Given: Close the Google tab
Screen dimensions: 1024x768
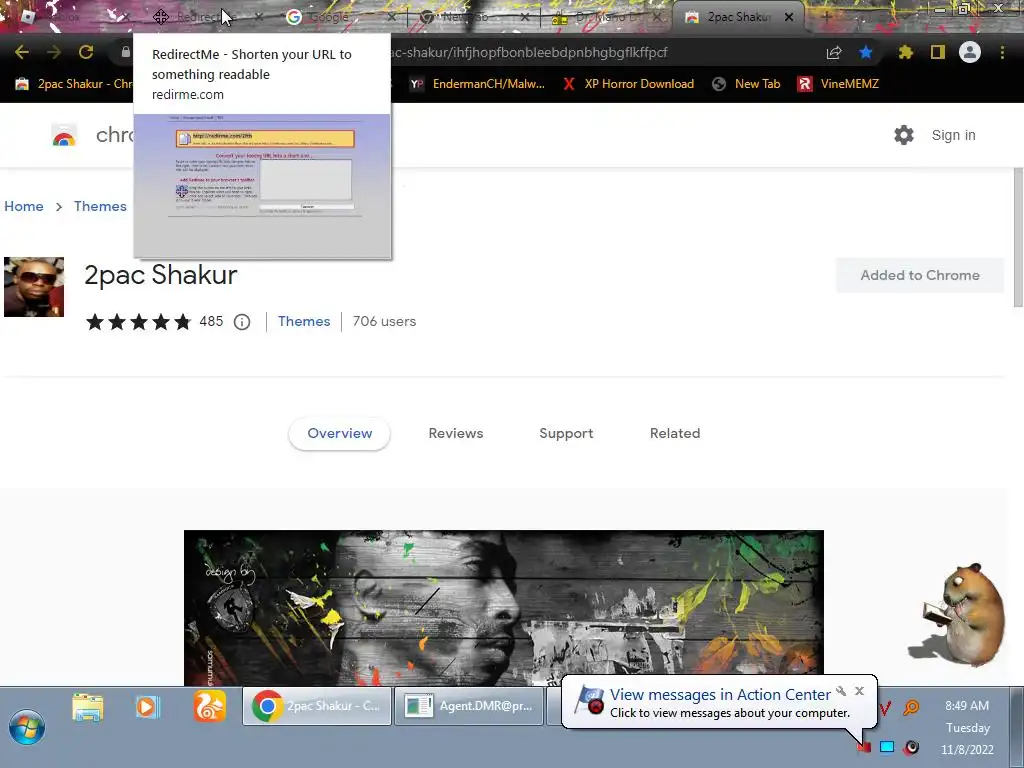Looking at the screenshot, I should tap(391, 17).
